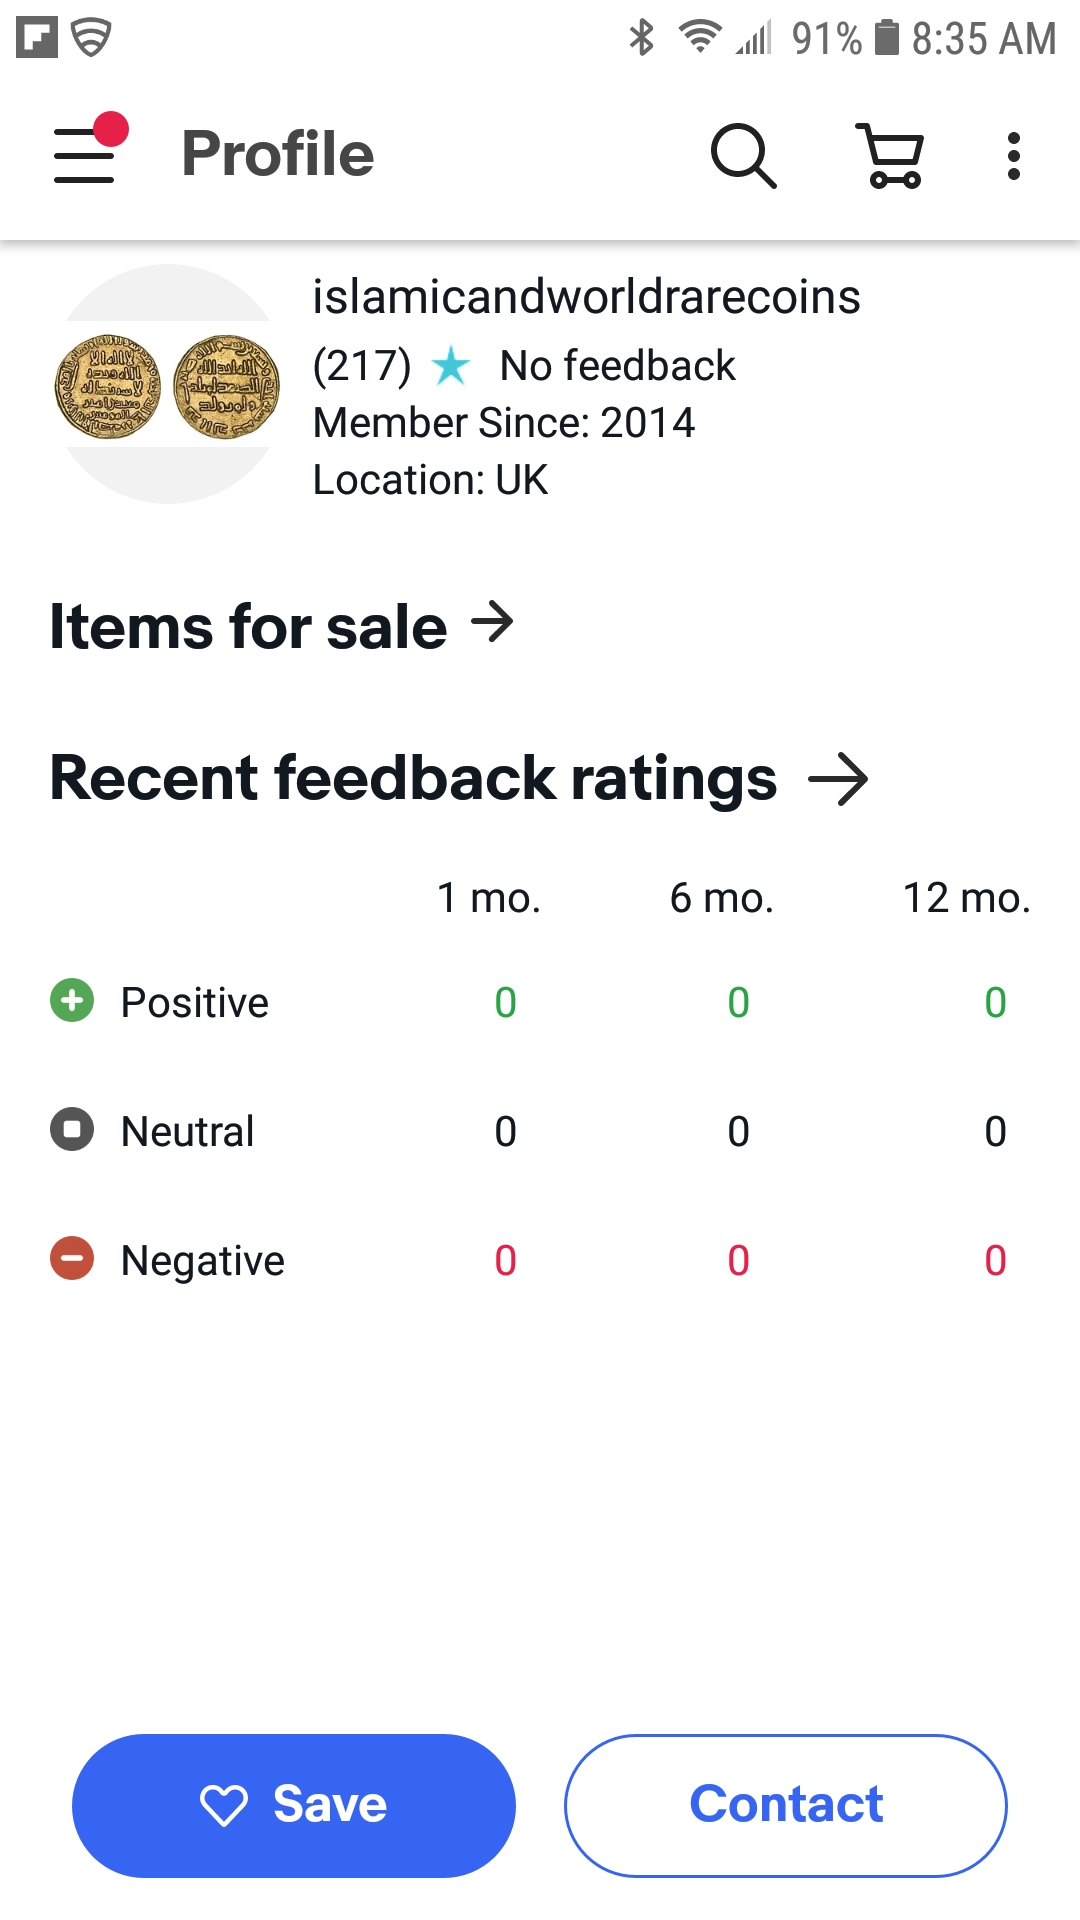Tap the (217) feedback score
Viewport: 1080px width, 1920px height.
[362, 366]
